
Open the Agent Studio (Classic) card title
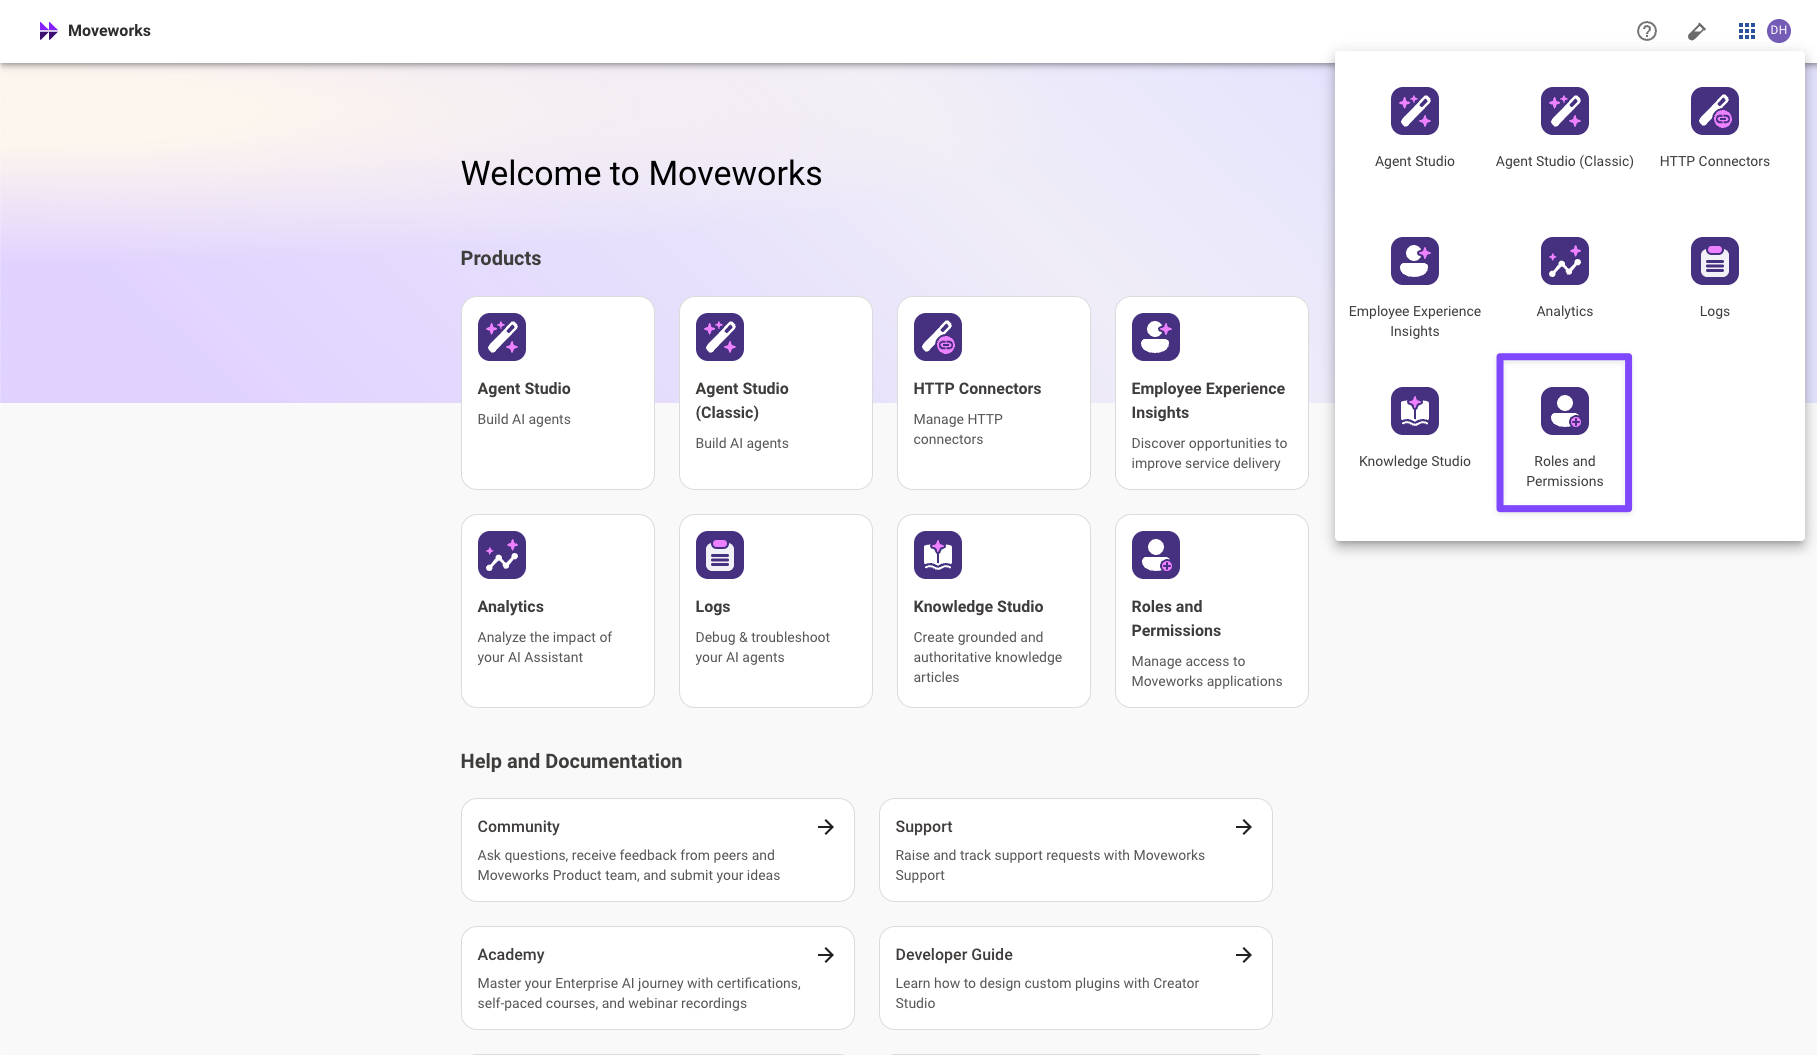[742, 401]
